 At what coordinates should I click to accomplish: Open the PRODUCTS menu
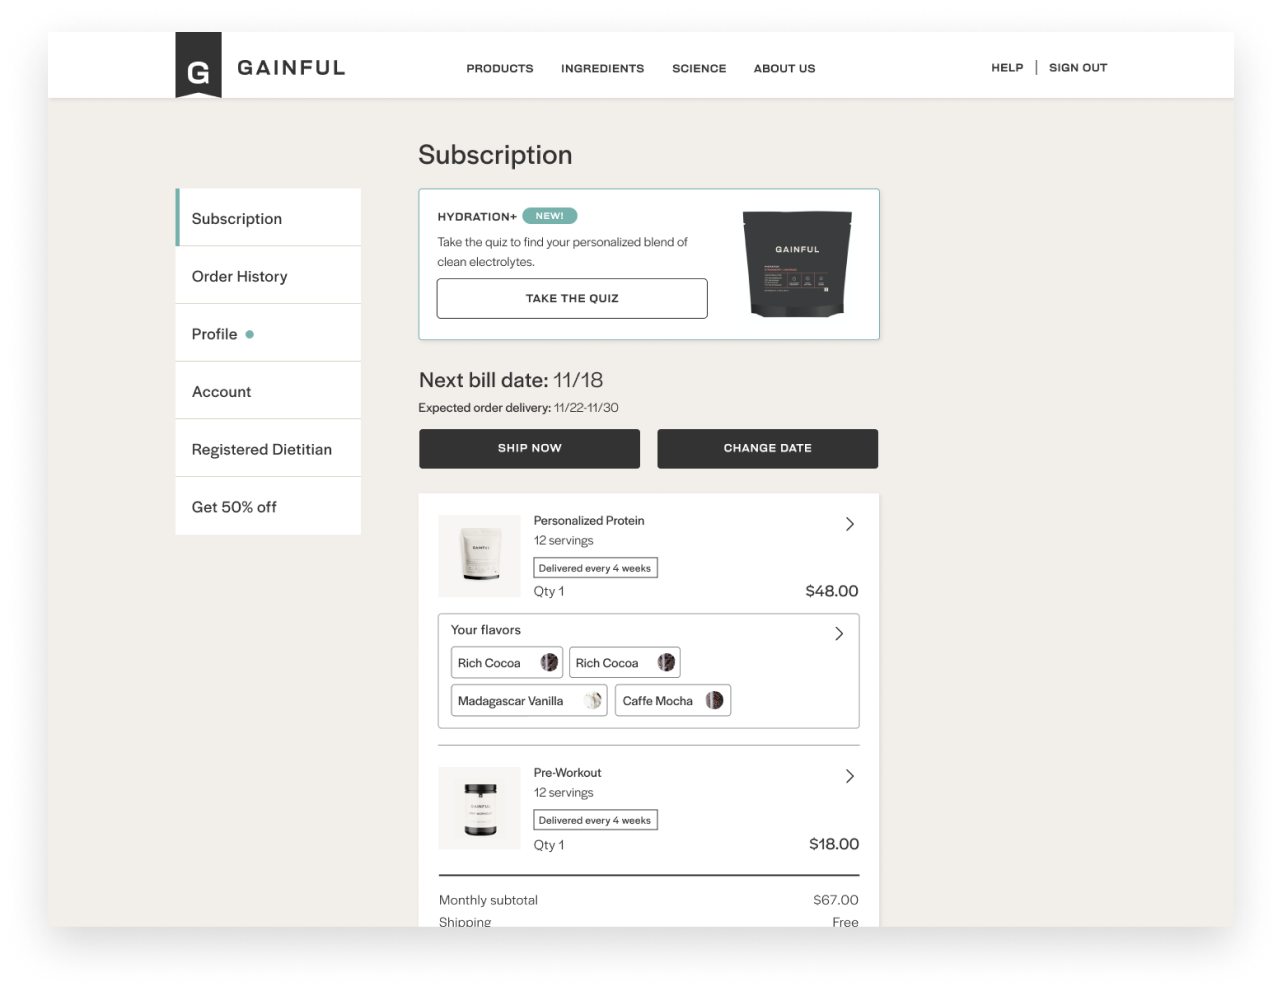click(x=500, y=69)
